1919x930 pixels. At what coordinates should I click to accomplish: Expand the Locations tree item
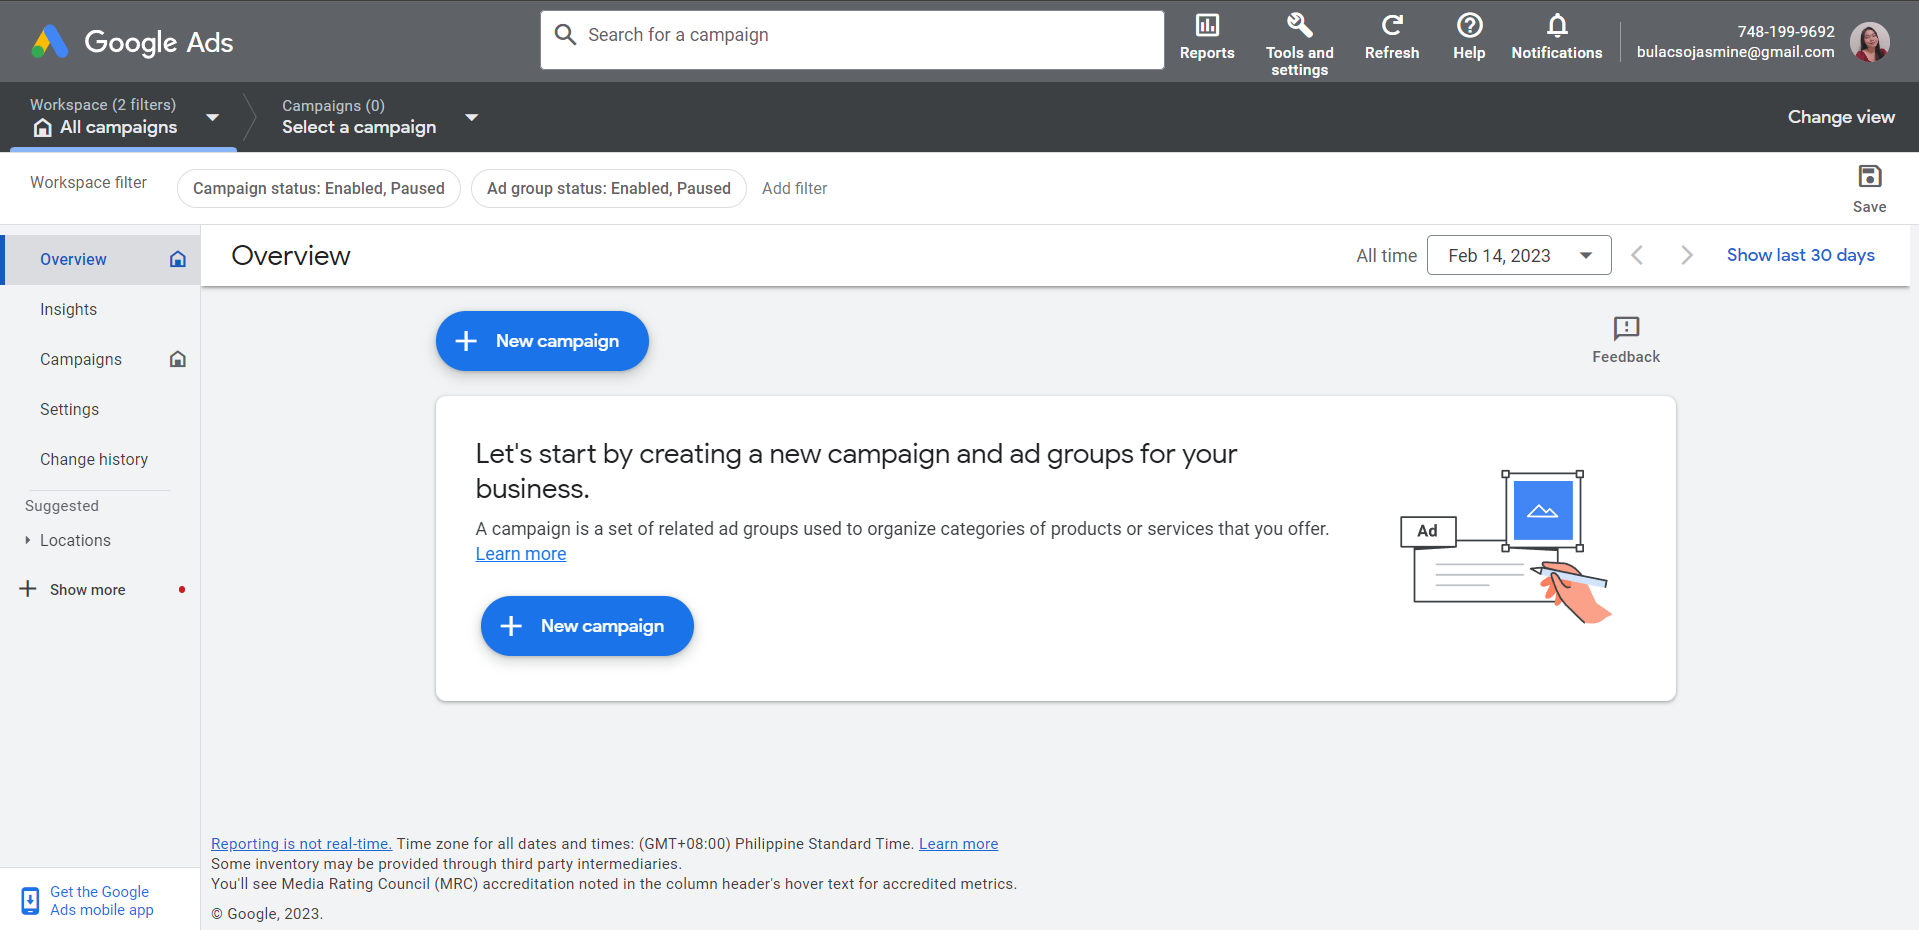point(28,540)
